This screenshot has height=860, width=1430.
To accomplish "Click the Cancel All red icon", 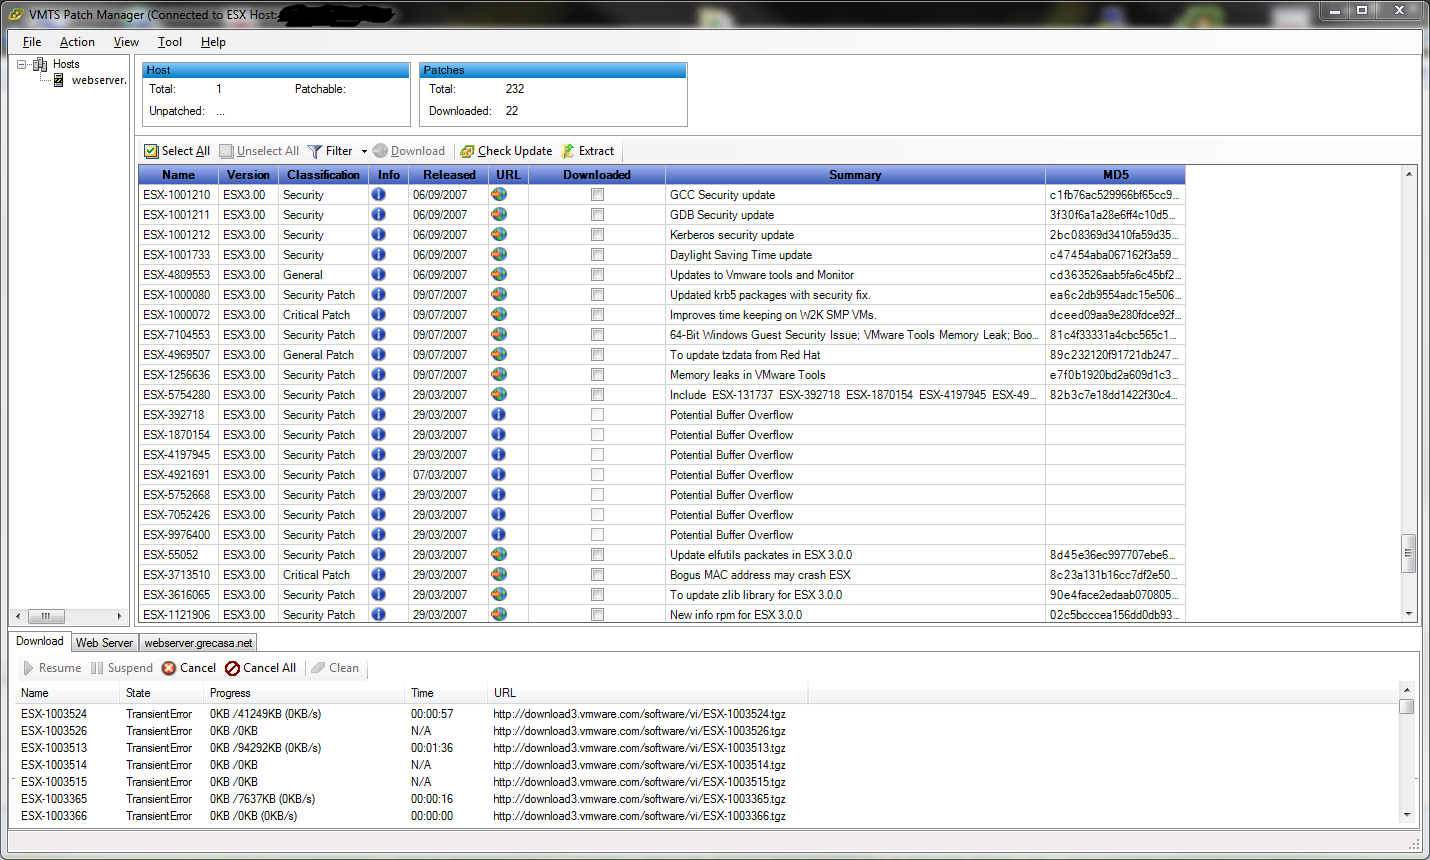I will pos(232,668).
